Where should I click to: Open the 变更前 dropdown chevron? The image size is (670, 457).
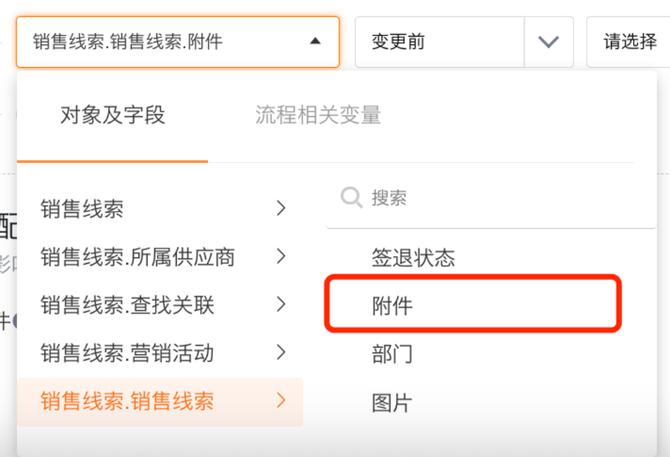[548, 42]
